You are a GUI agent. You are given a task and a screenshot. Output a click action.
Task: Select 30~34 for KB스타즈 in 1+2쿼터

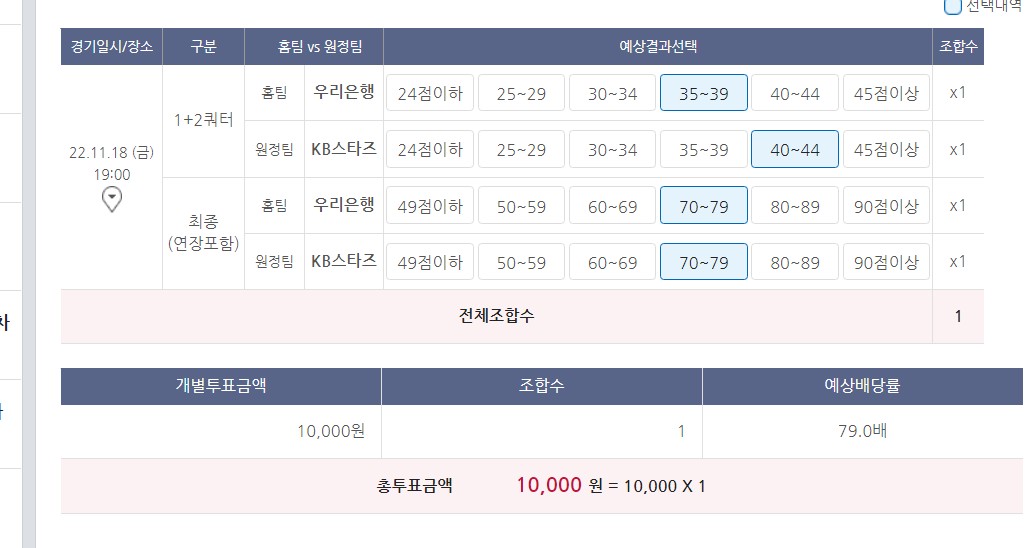[x=612, y=149]
